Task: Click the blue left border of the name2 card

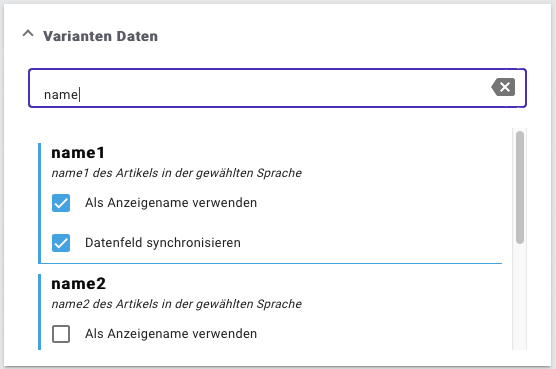Action: [39, 312]
